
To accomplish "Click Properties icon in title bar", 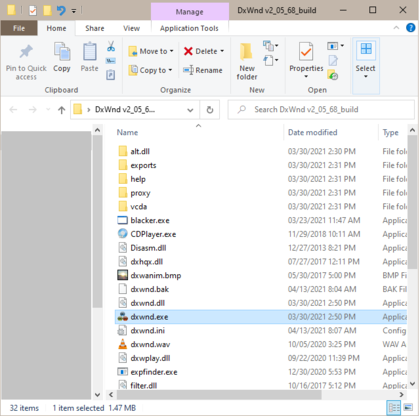I will point(32,11).
